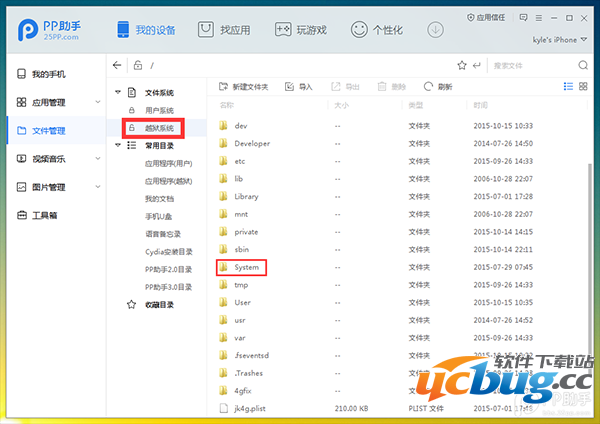Click the back arrow in path bar
The image size is (600, 424).
[118, 65]
